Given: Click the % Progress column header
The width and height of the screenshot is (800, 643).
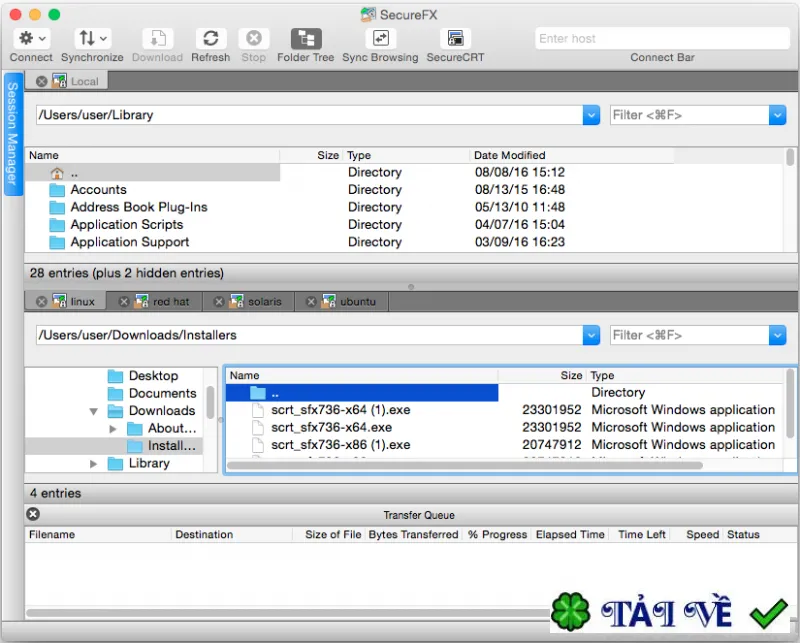Looking at the screenshot, I should pos(497,534).
